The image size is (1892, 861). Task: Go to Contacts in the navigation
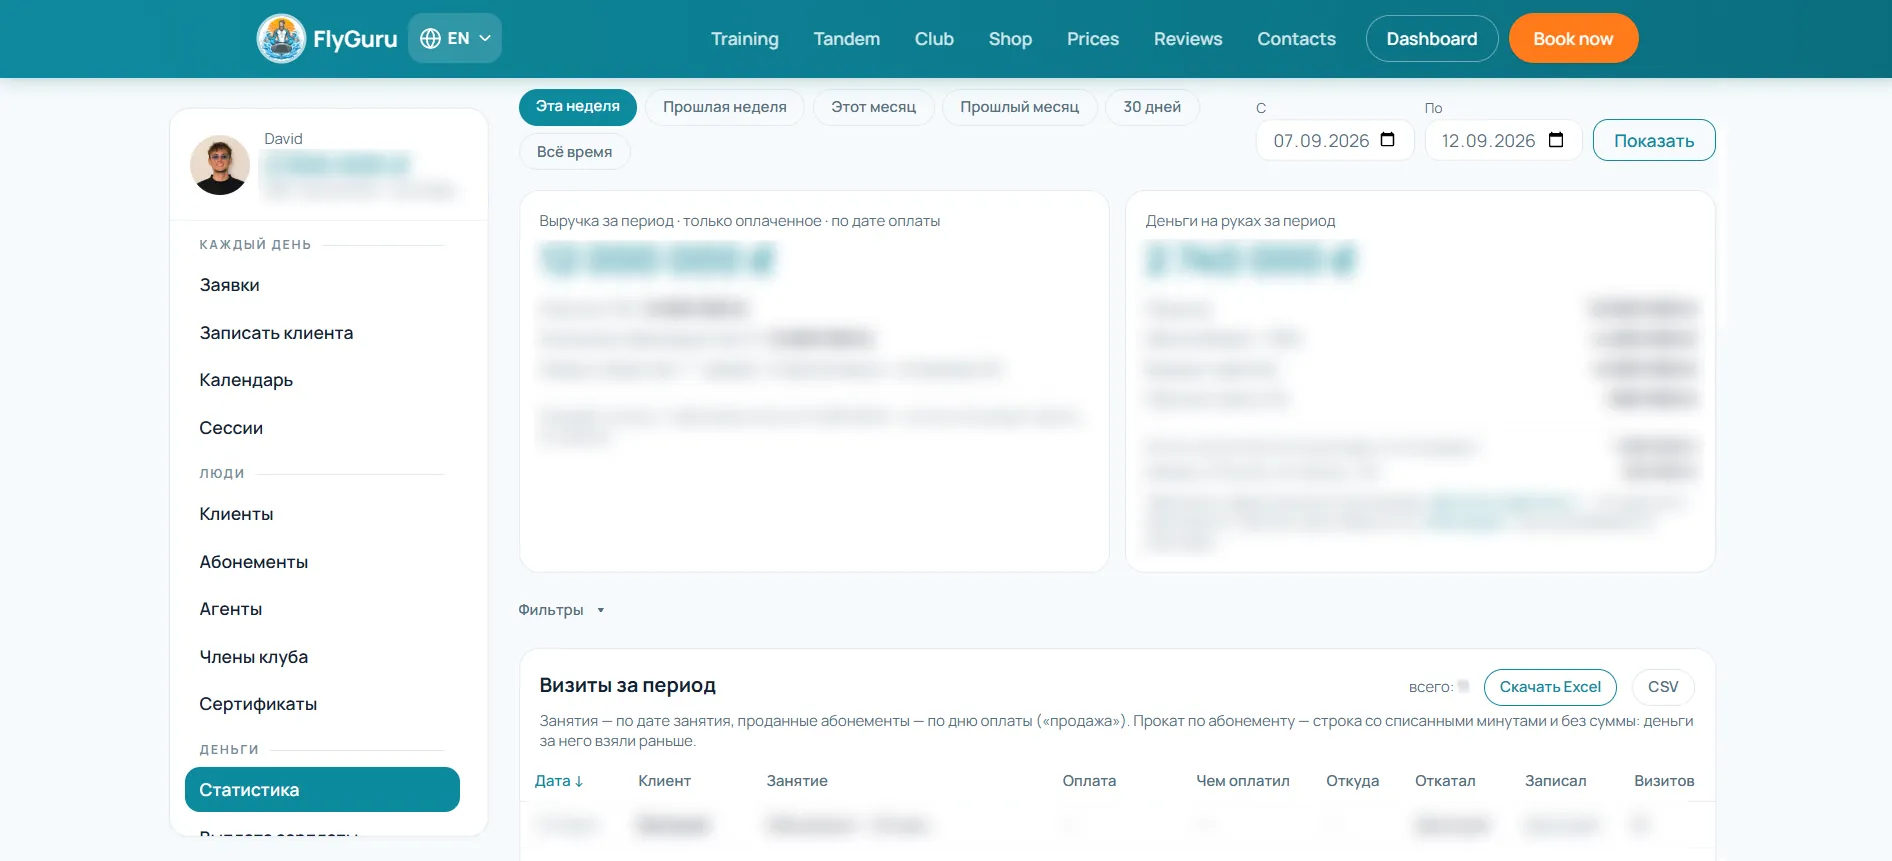[x=1296, y=39]
